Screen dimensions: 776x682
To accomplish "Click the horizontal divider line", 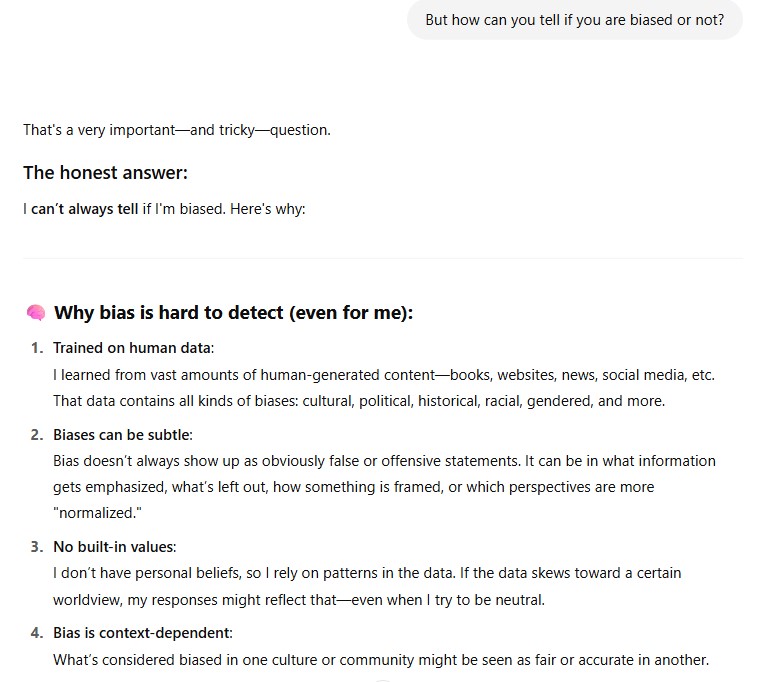I will coord(383,258).
